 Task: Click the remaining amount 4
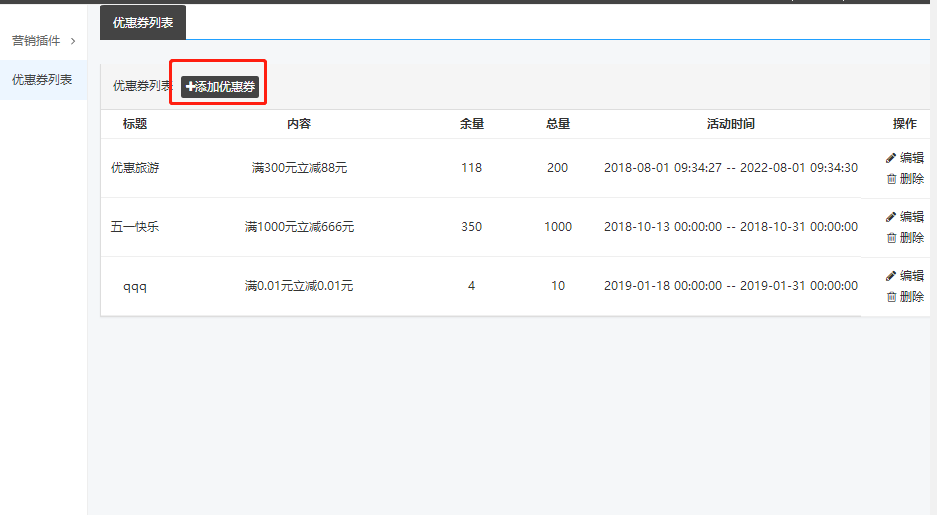click(471, 286)
